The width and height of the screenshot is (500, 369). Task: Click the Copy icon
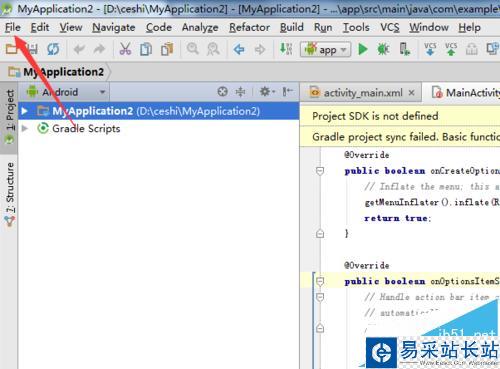146,49
